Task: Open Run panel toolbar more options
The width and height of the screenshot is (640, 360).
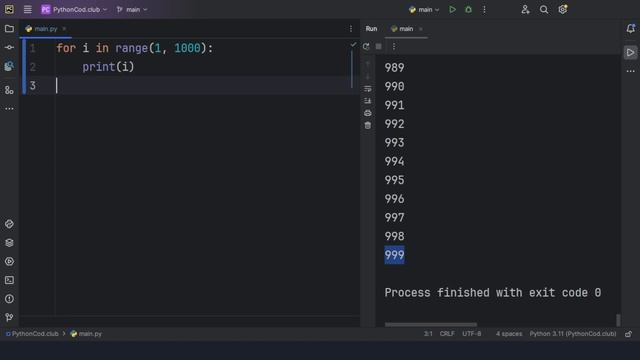Action: click(394, 47)
